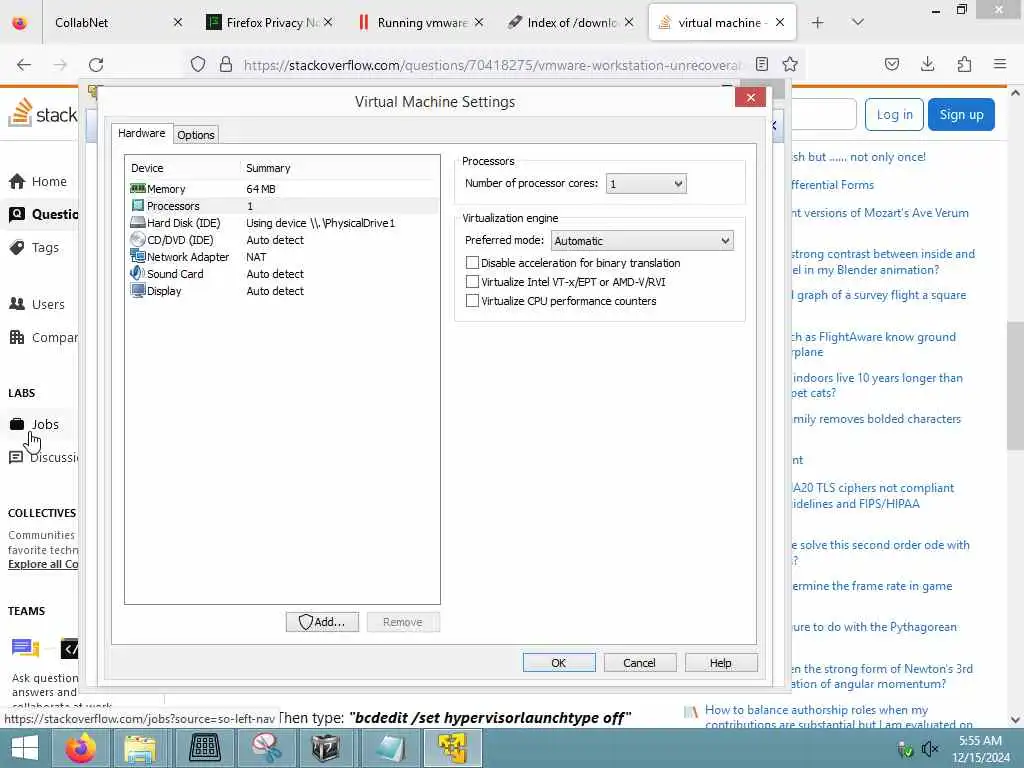Select the Sound Card icon

click(138, 274)
